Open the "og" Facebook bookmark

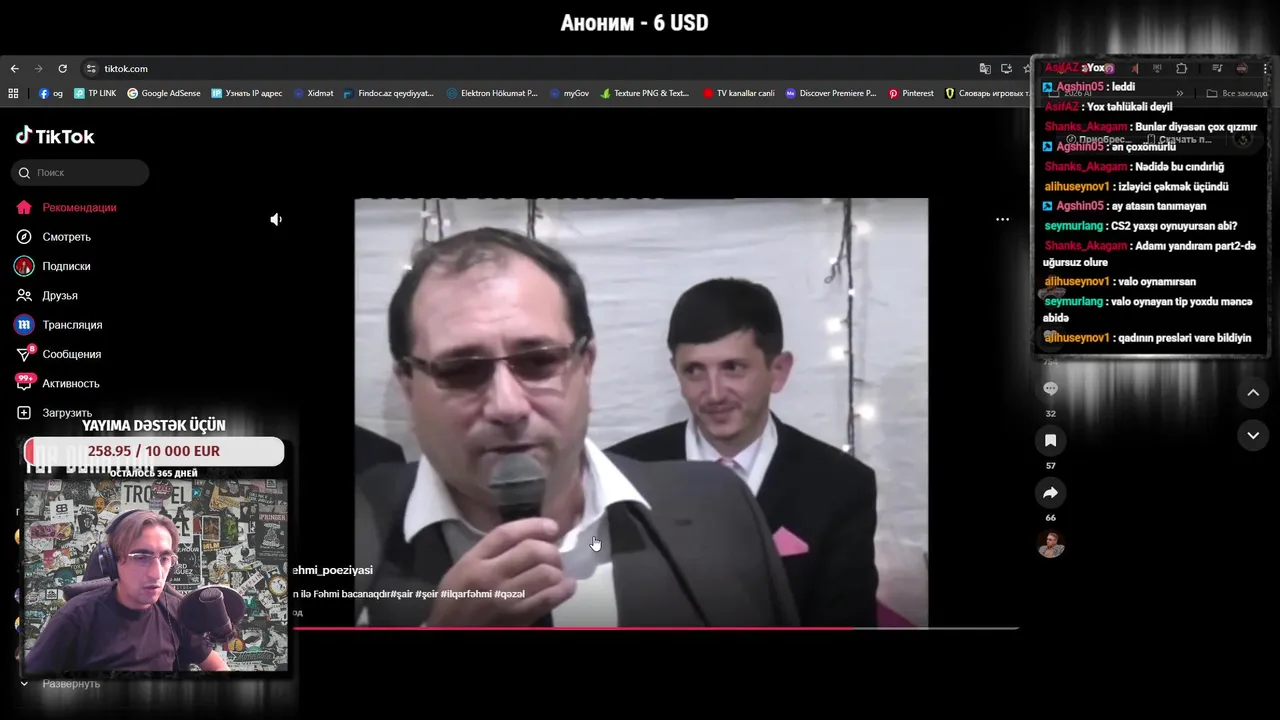click(x=51, y=93)
